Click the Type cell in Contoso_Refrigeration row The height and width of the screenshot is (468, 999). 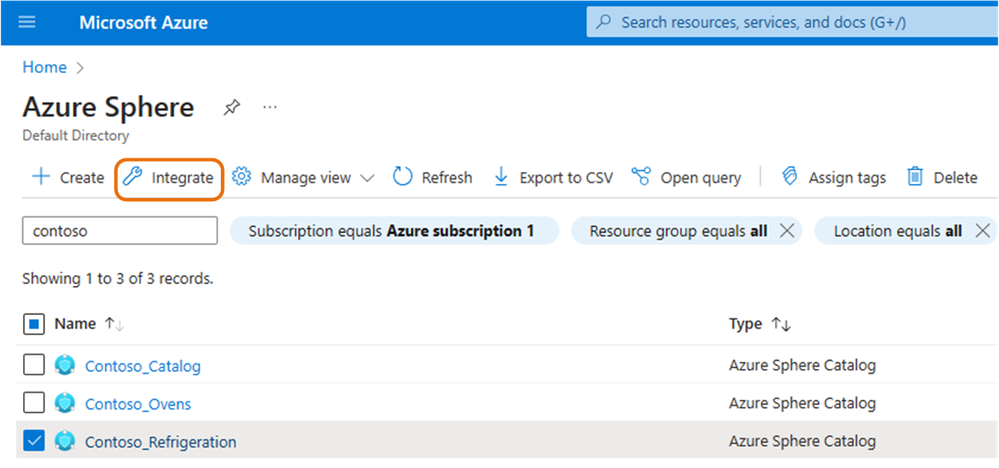pyautogui.click(x=802, y=441)
